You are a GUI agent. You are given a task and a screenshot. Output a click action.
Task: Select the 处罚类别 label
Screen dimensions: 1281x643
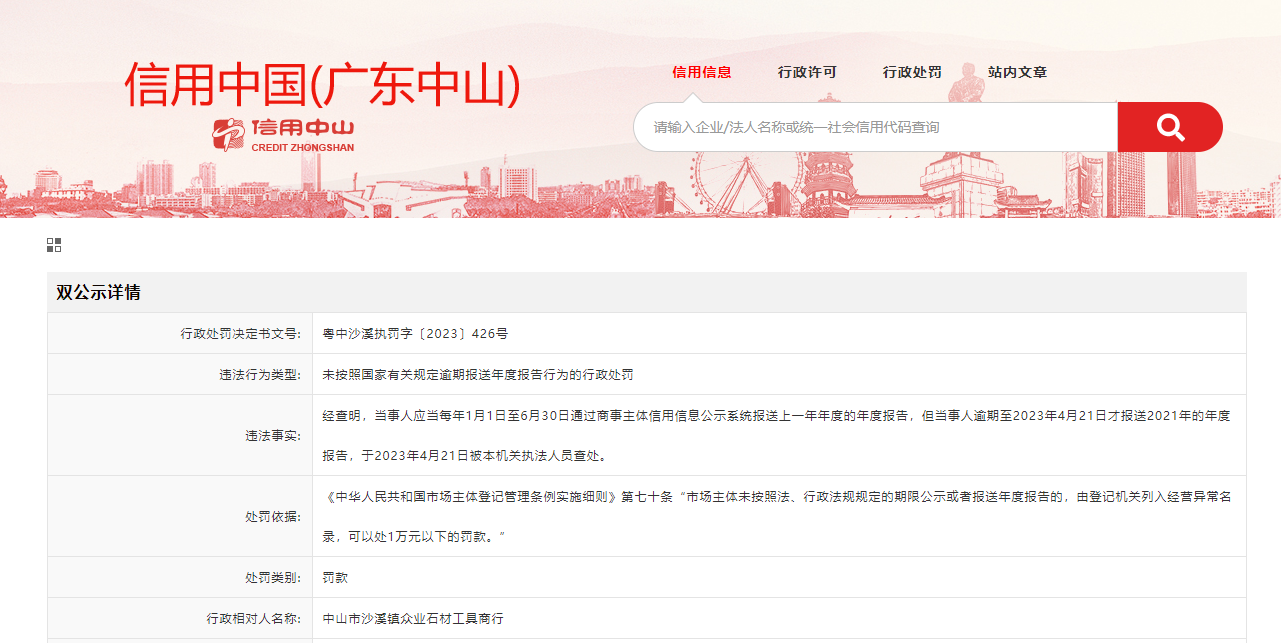click(x=273, y=578)
